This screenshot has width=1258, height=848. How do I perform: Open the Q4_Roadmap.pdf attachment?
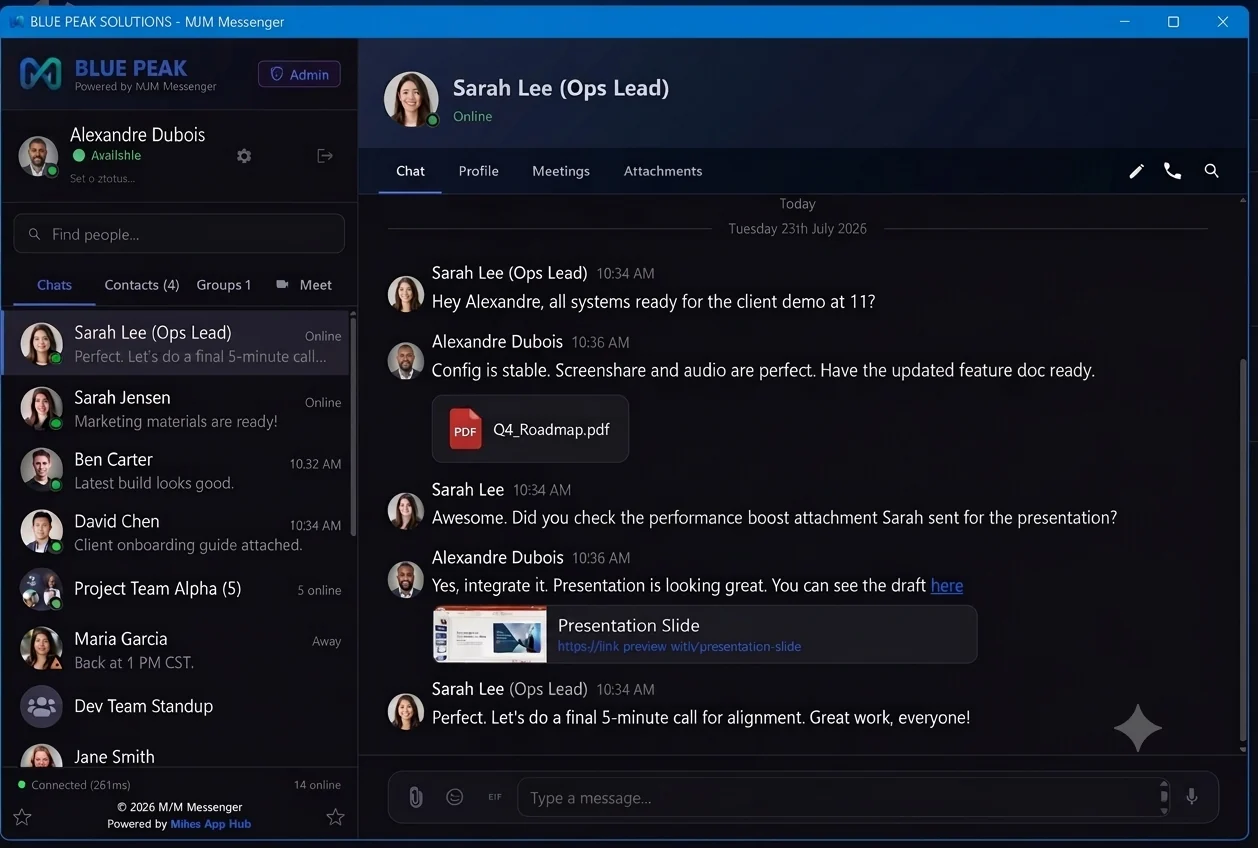[530, 429]
